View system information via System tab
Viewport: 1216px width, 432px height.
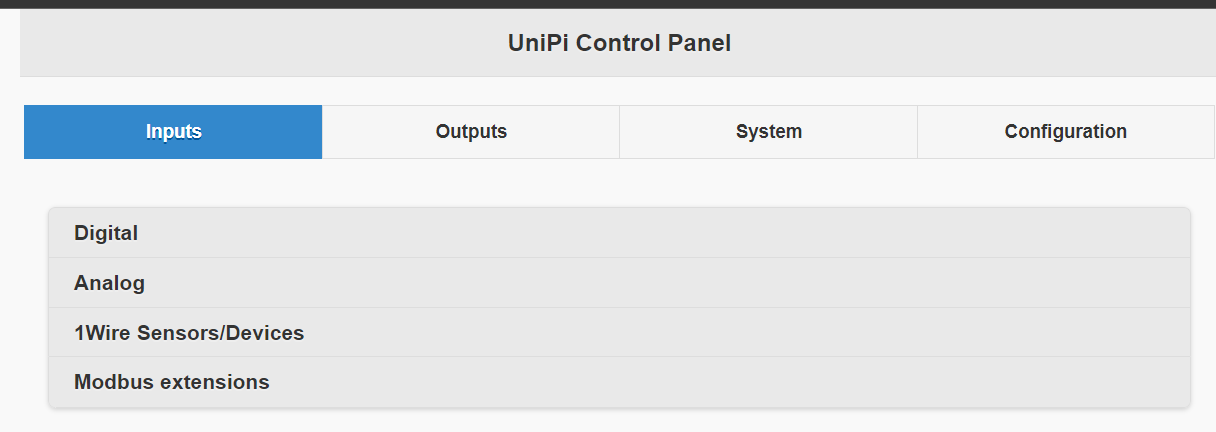click(x=768, y=132)
